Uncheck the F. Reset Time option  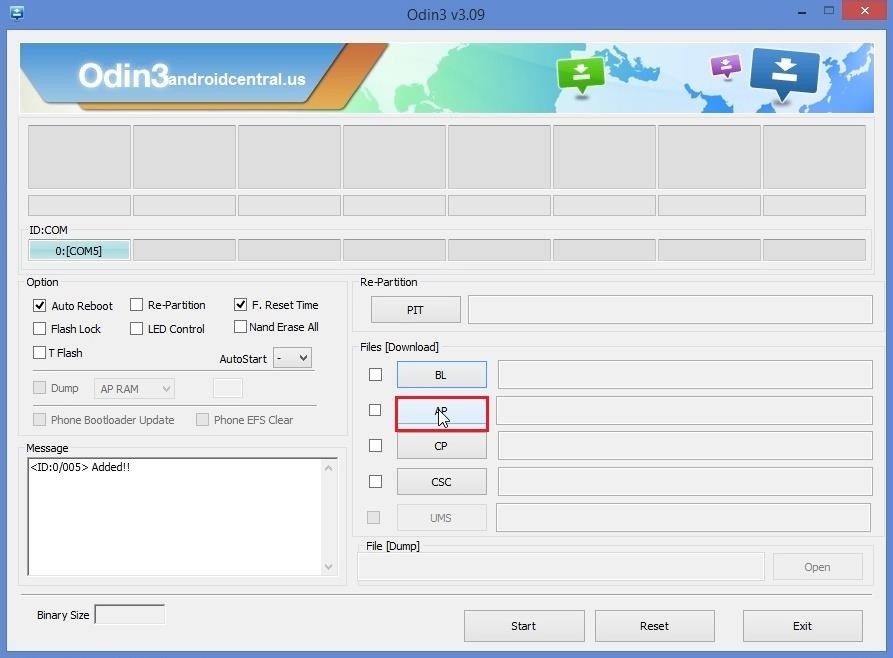click(240, 304)
